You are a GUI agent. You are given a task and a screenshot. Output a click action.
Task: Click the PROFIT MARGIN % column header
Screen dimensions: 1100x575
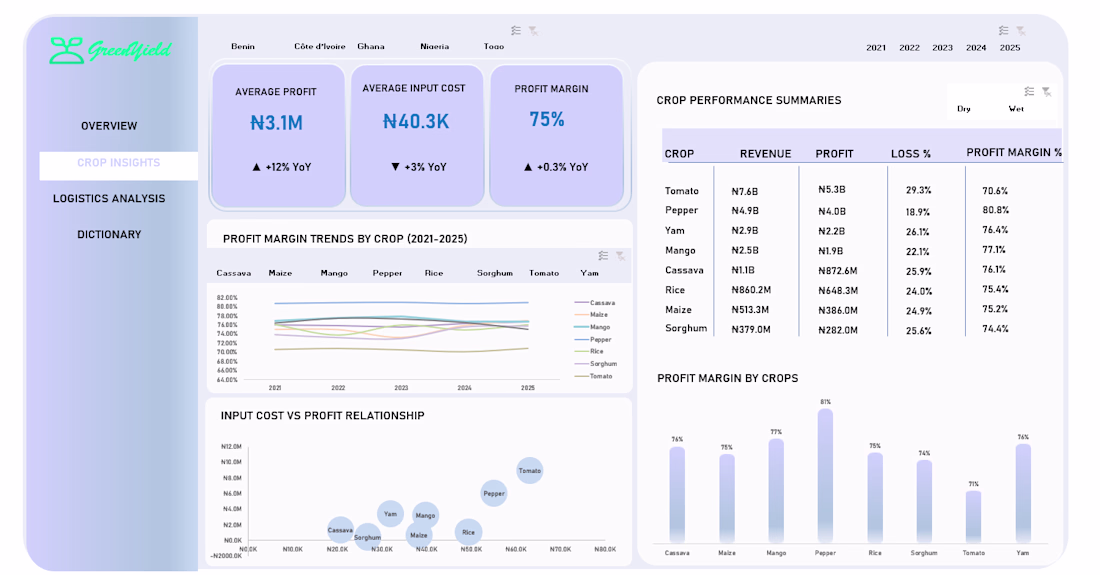pyautogui.click(x=1014, y=152)
